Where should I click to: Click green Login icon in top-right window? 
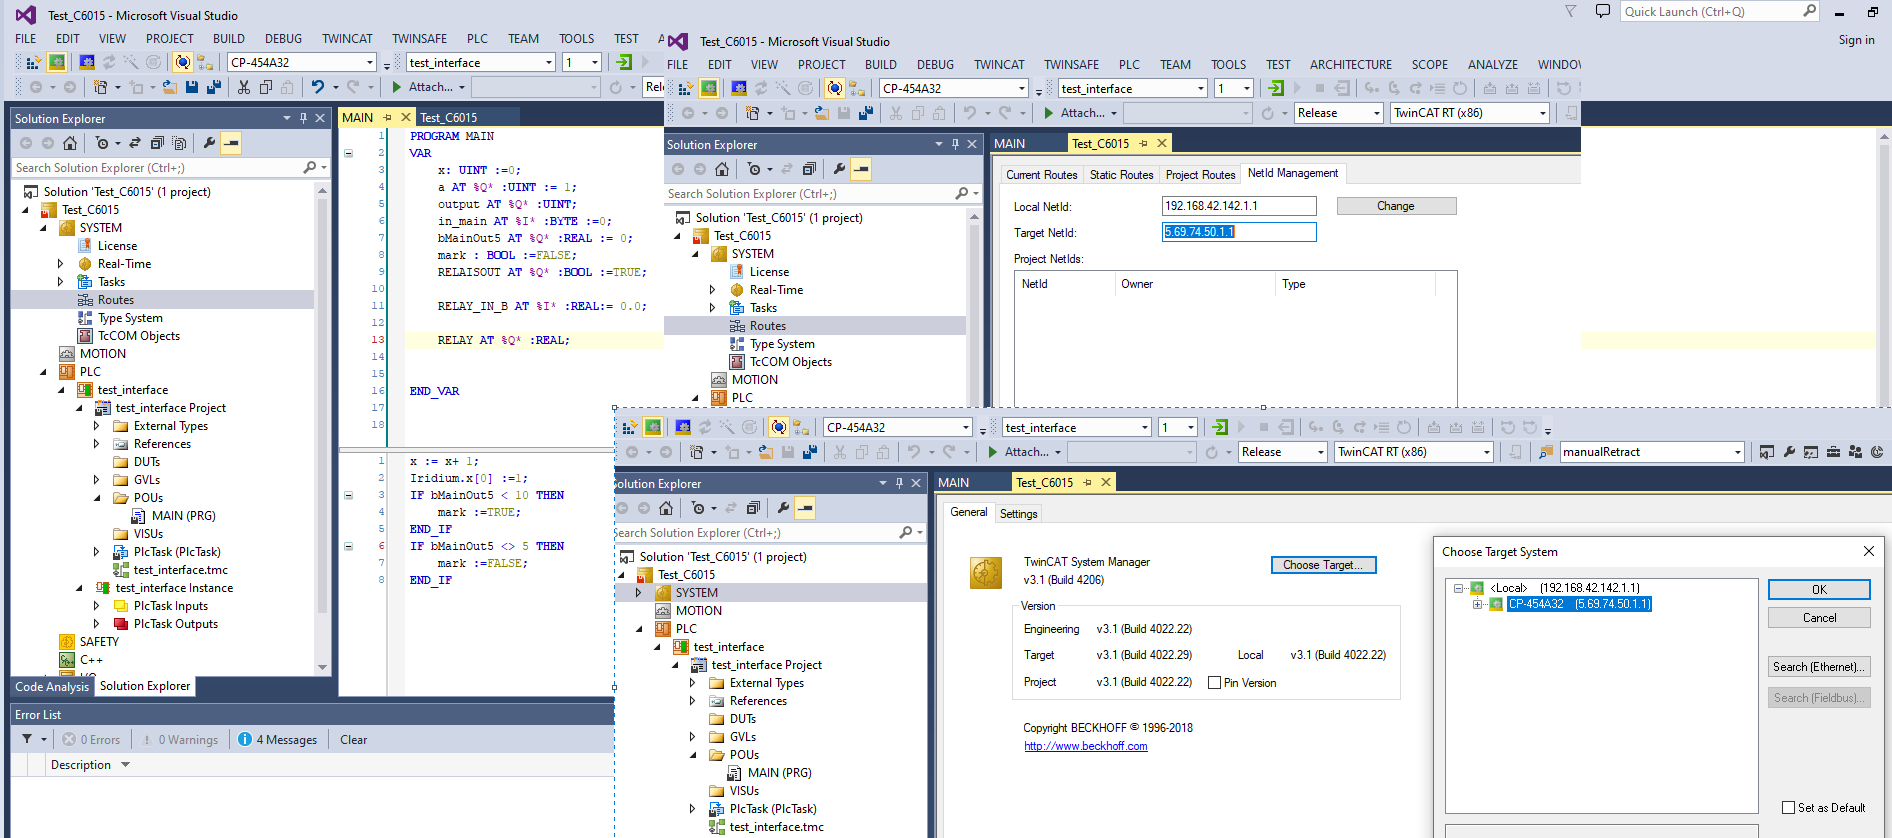pyautogui.click(x=1276, y=88)
